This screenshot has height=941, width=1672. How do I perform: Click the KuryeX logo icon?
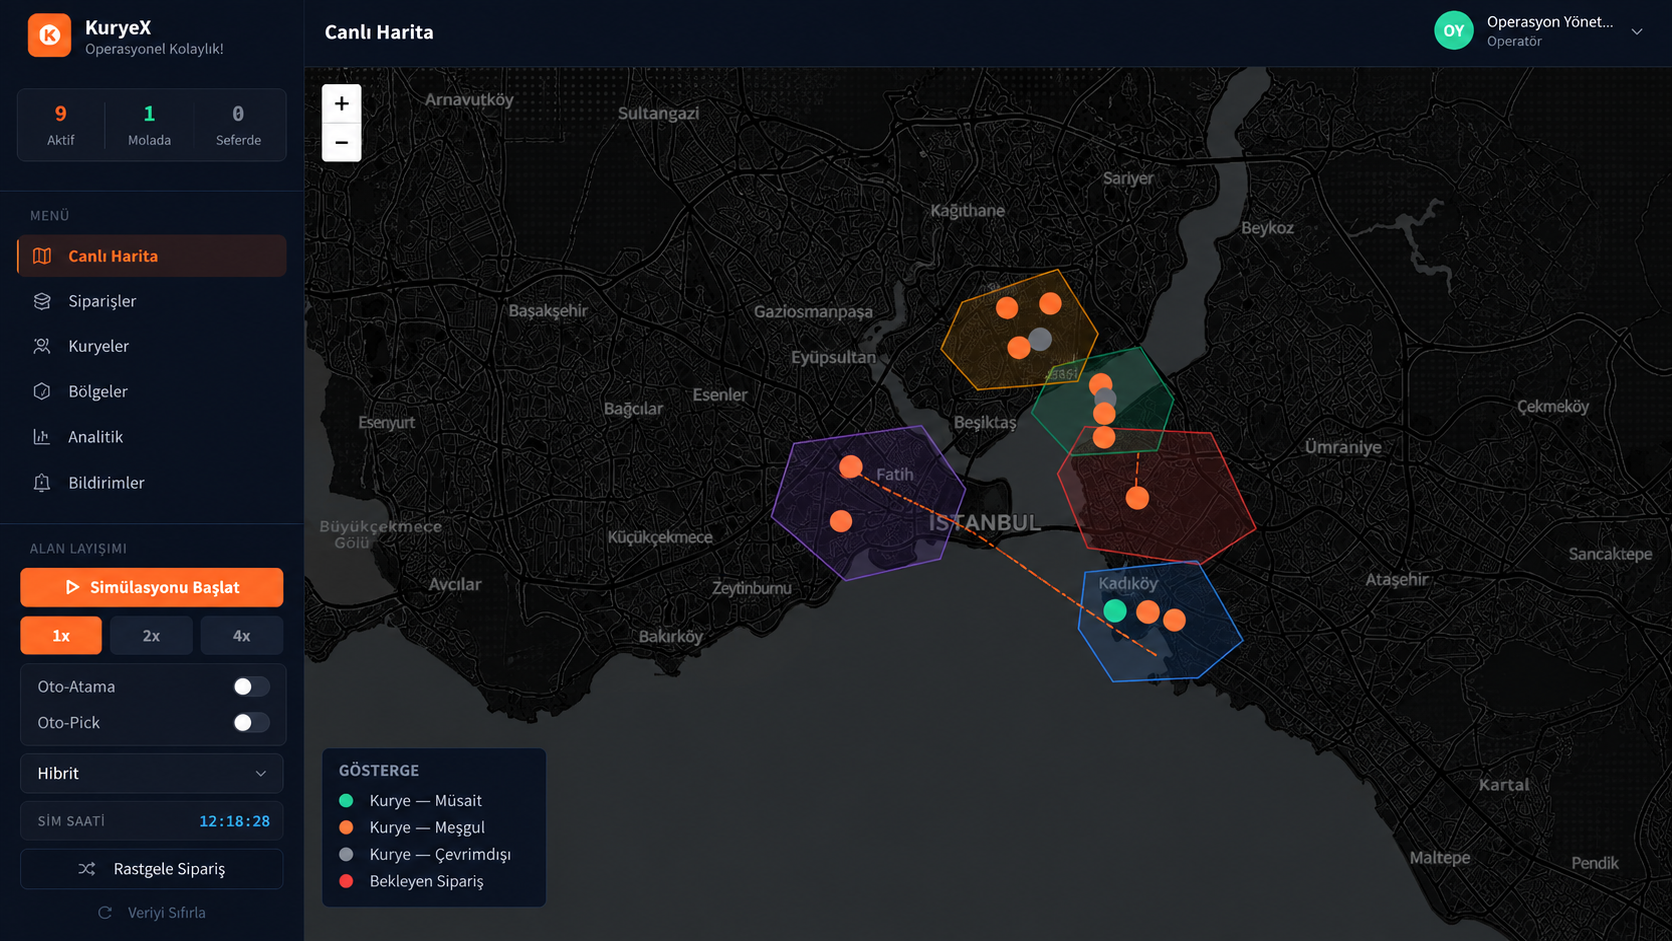tap(49, 35)
